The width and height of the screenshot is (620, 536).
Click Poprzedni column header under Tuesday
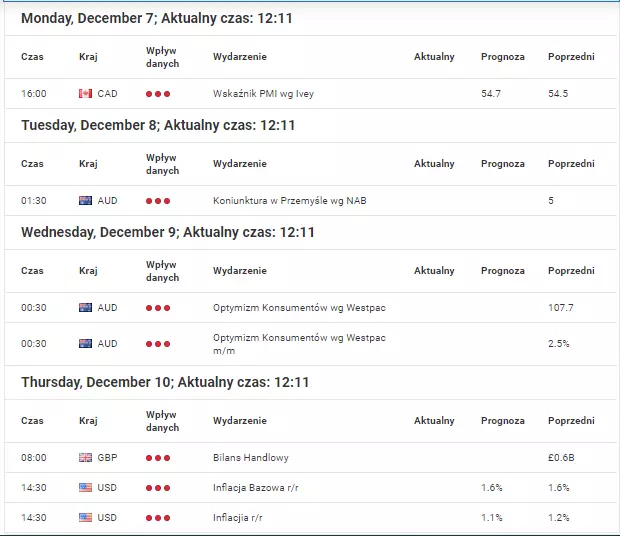pyautogui.click(x=571, y=164)
